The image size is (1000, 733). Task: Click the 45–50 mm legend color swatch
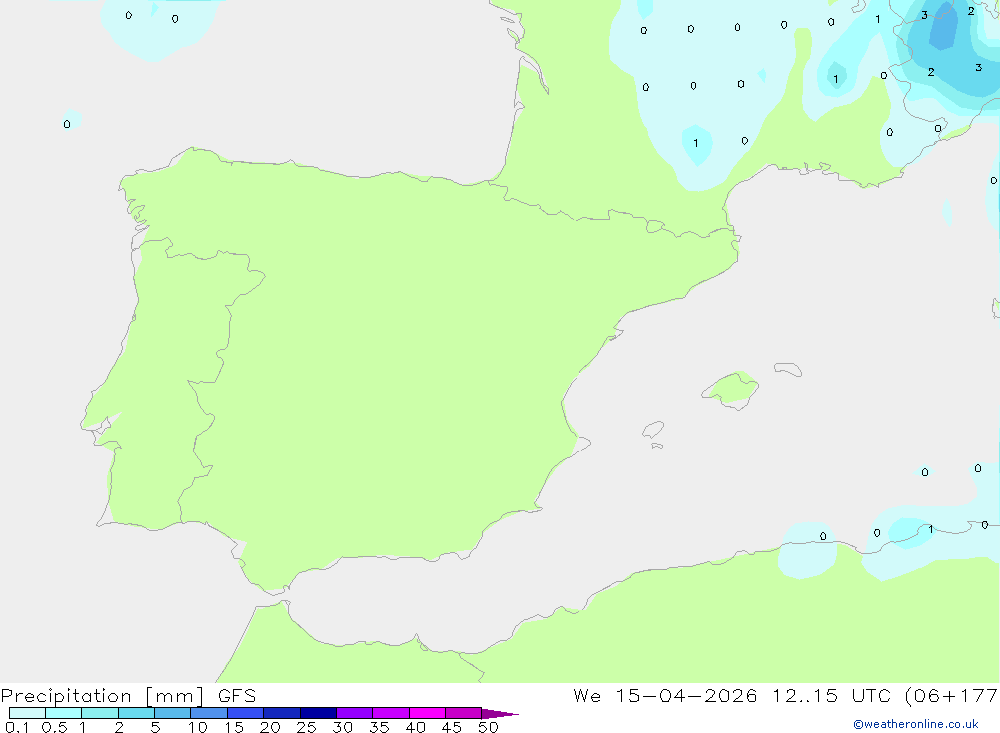pyautogui.click(x=464, y=713)
